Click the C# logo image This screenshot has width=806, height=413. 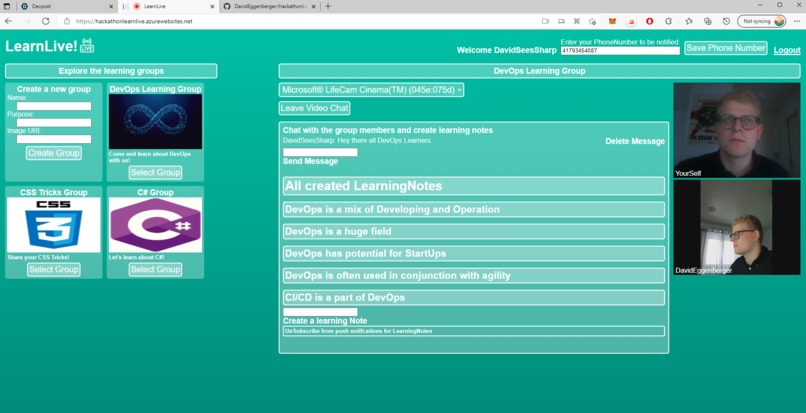[155, 225]
